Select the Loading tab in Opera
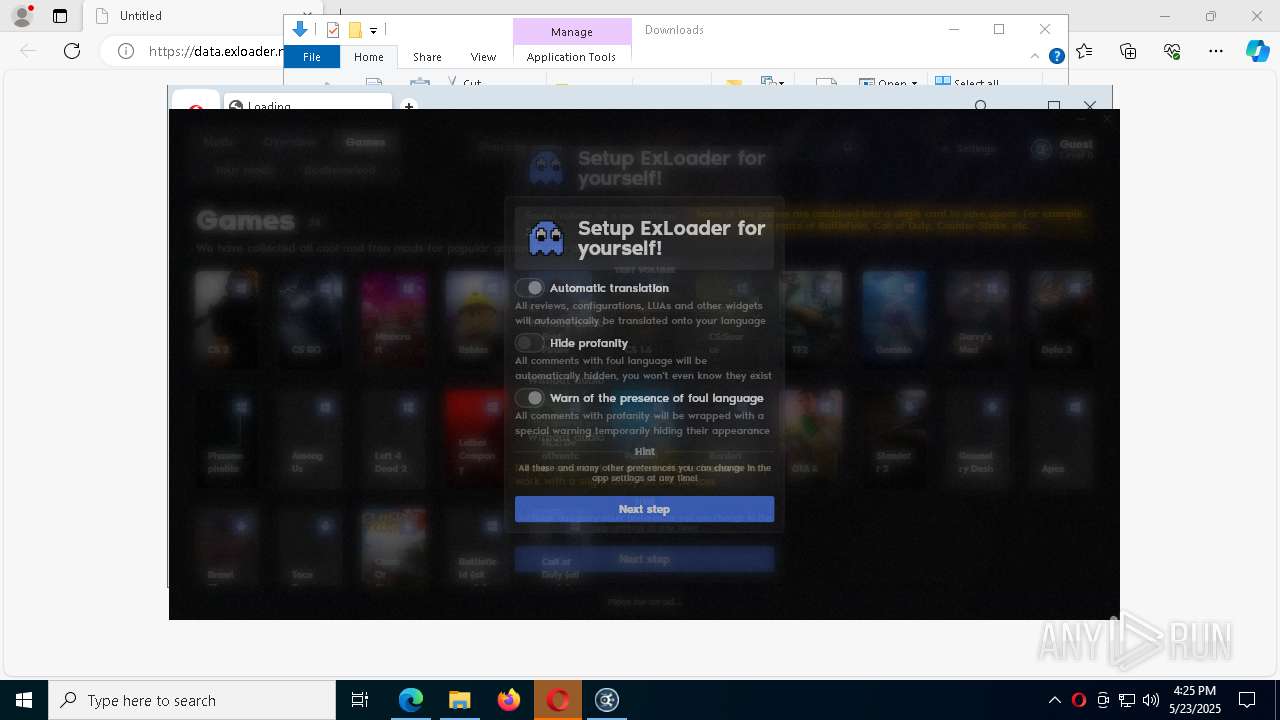Screen dimensions: 1280x720 (x=308, y=105)
